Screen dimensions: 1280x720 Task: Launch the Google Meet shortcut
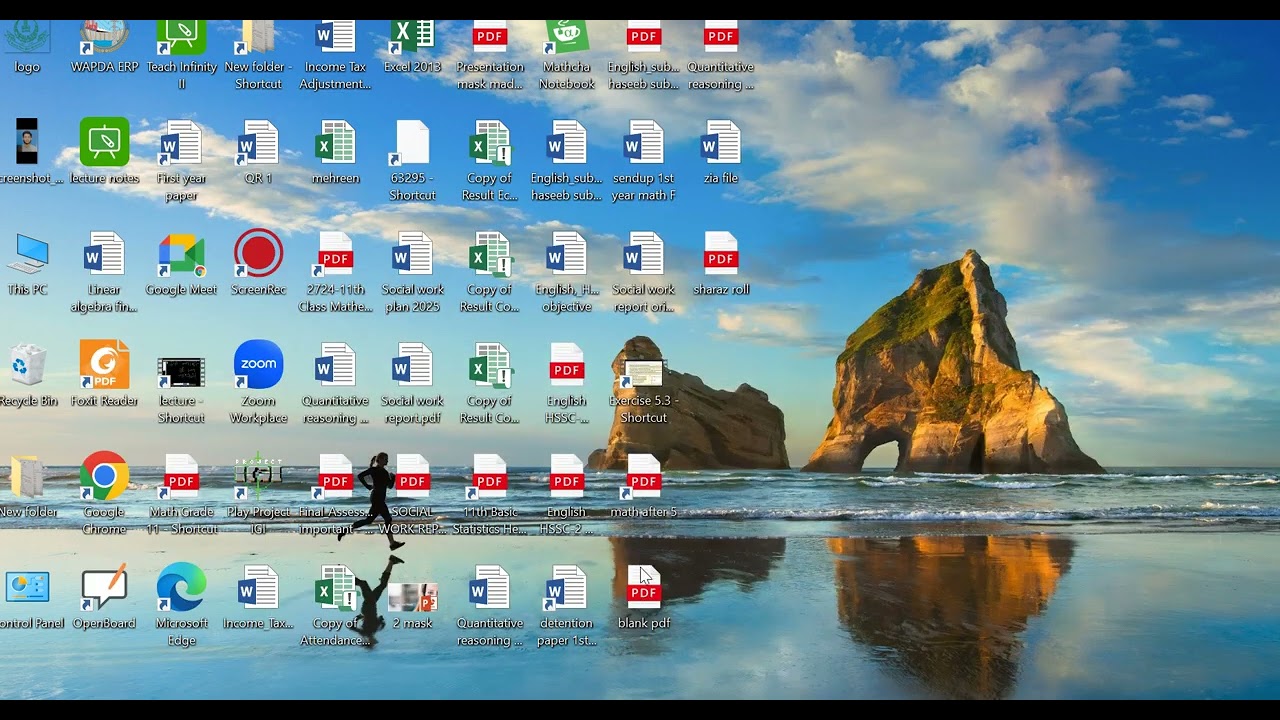[x=181, y=263]
